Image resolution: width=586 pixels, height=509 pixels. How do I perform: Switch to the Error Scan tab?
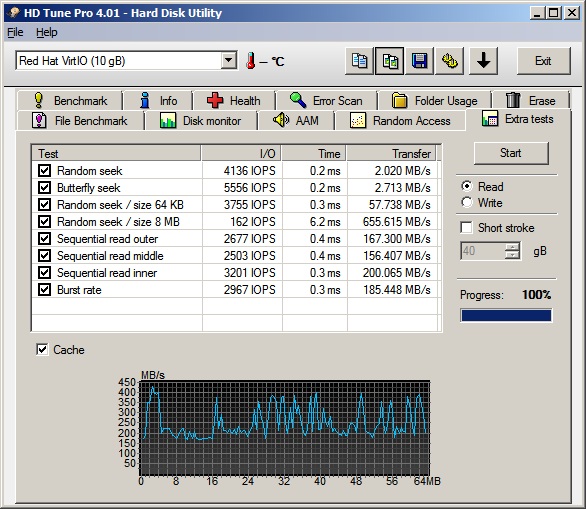pyautogui.click(x=326, y=101)
